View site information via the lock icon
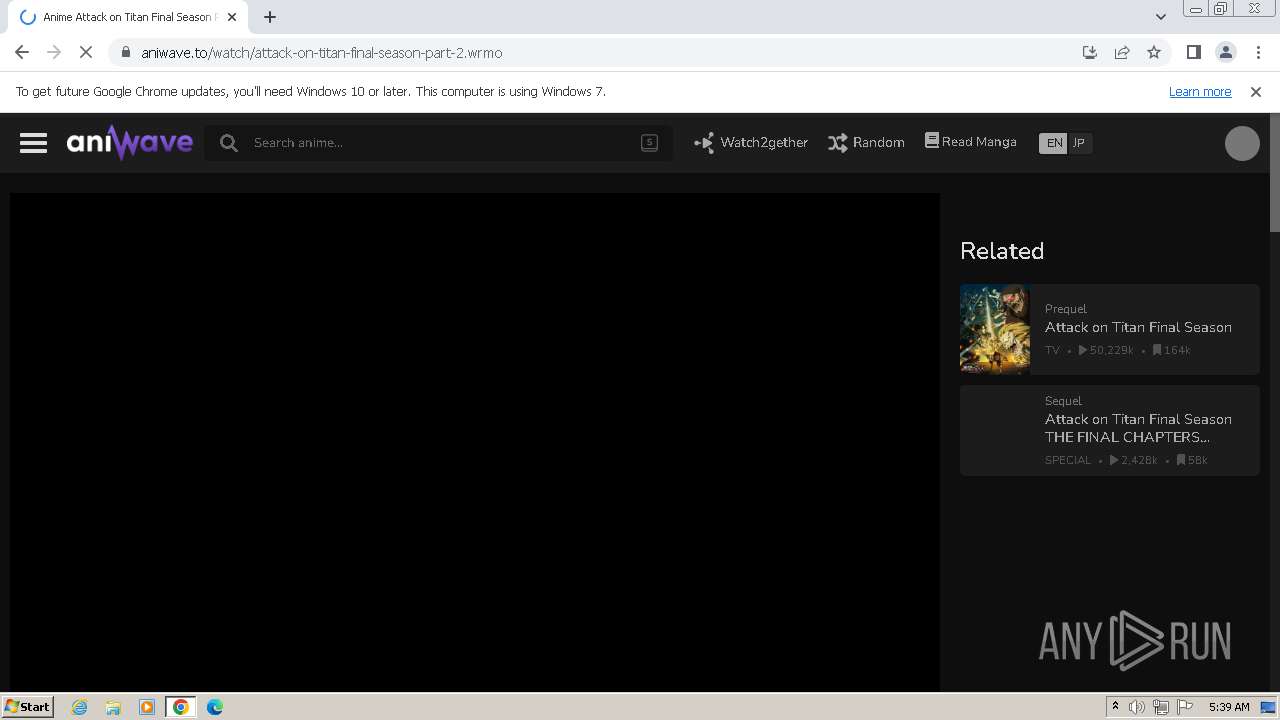The width and height of the screenshot is (1280, 720). (126, 52)
